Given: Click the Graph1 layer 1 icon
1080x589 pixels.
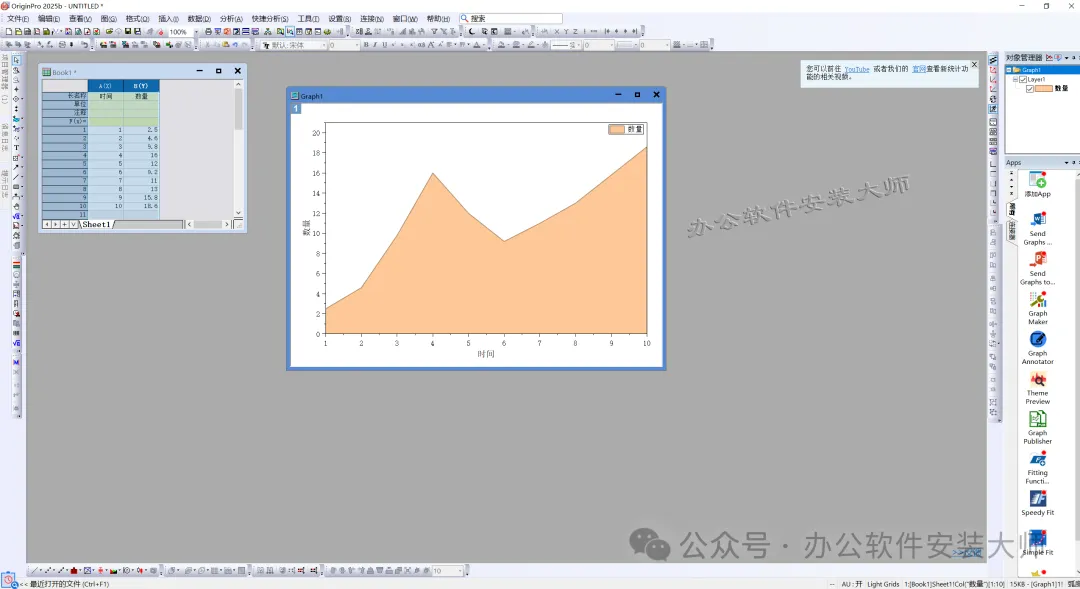Looking at the screenshot, I should pyautogui.click(x=296, y=108).
